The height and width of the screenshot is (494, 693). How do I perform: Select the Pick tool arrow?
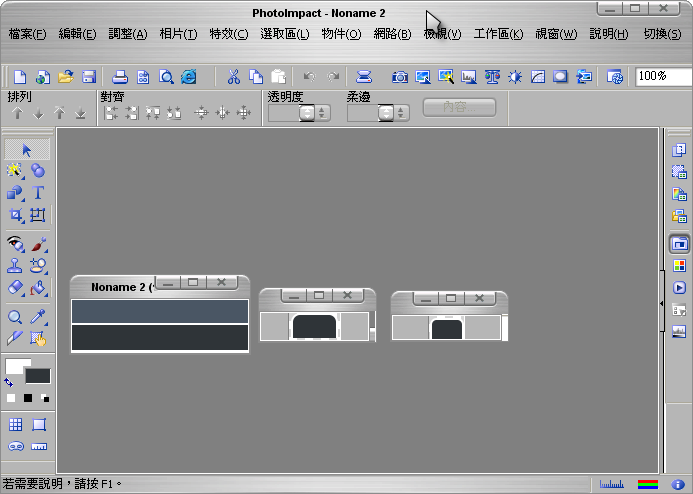[x=27, y=150]
